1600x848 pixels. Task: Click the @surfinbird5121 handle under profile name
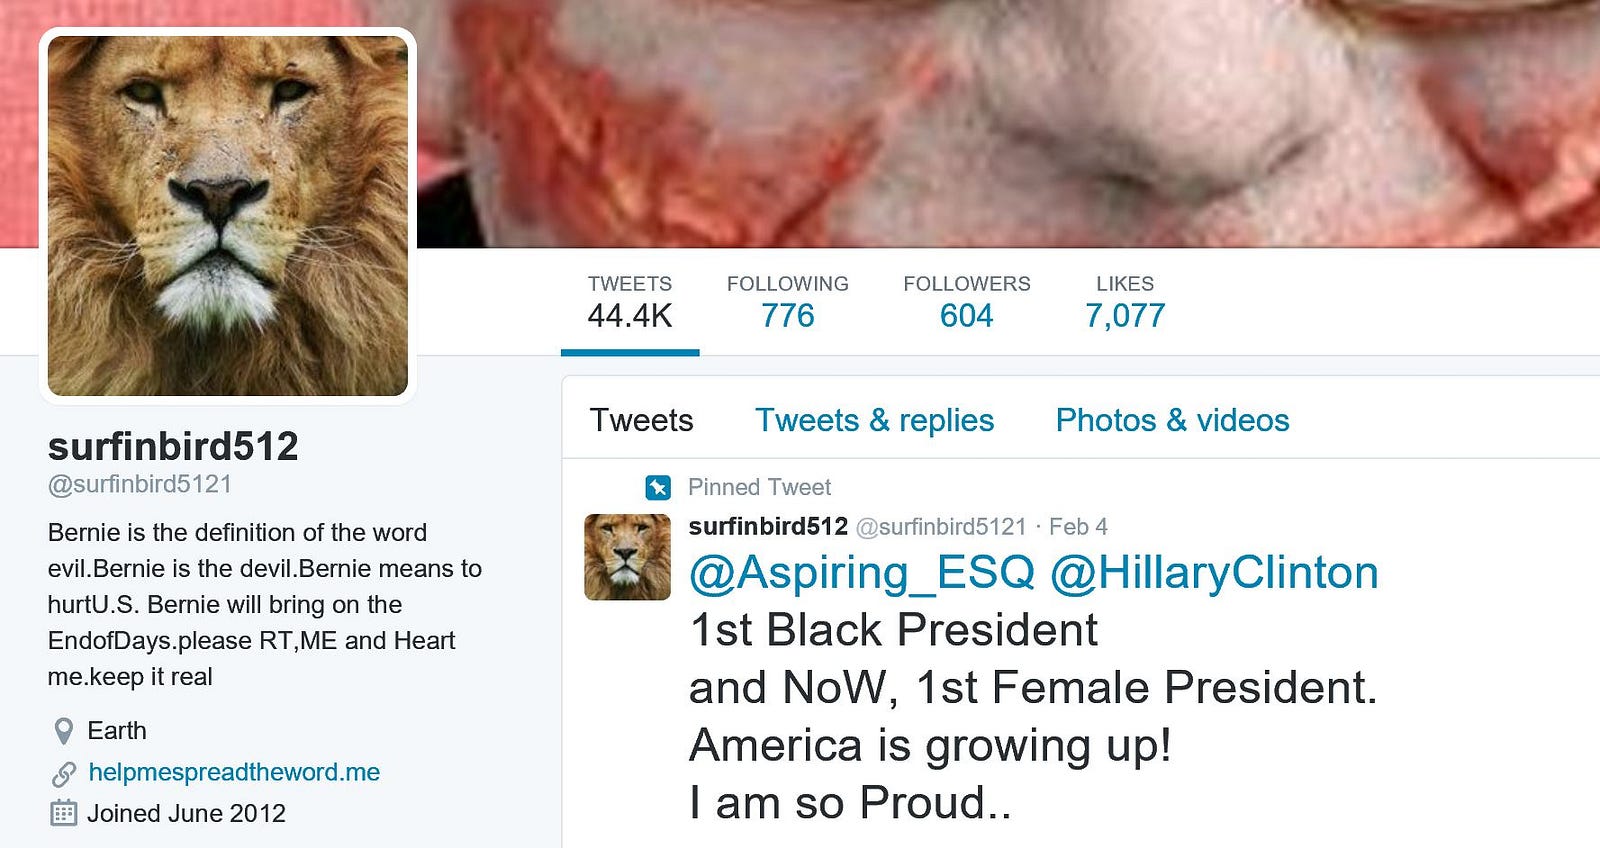coord(140,484)
